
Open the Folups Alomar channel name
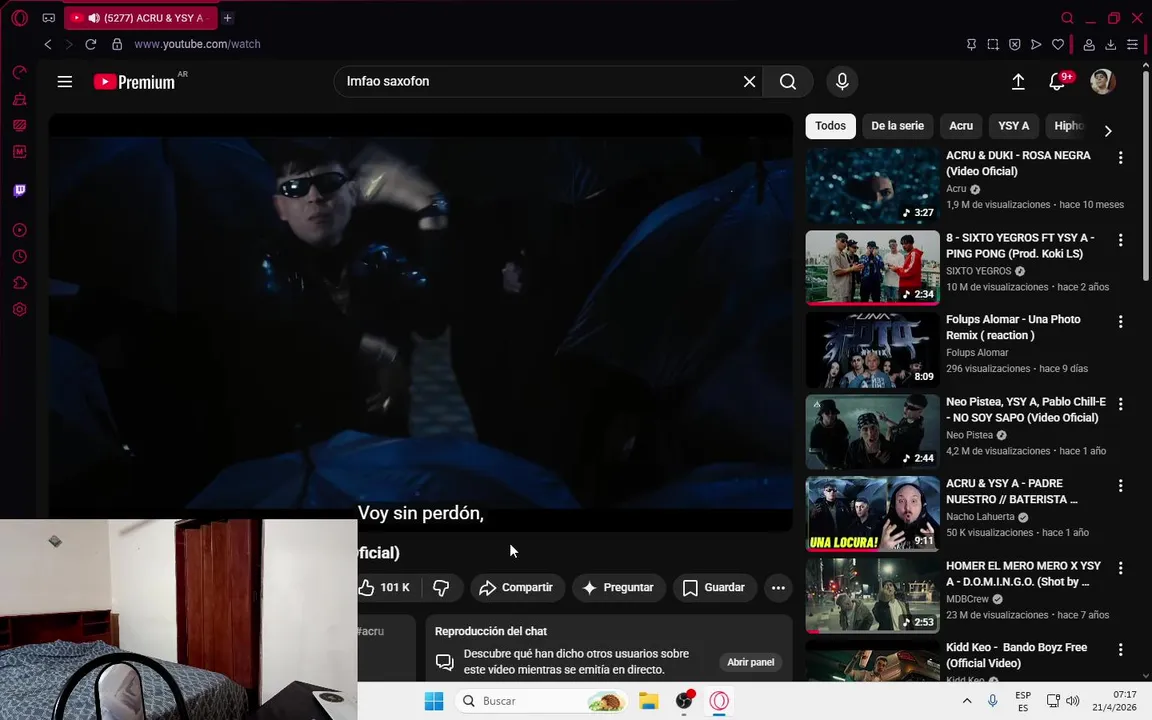coord(977,353)
